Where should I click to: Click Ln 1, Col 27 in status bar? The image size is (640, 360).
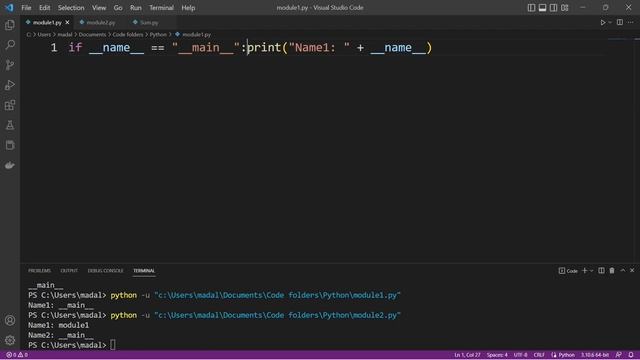[467, 355]
